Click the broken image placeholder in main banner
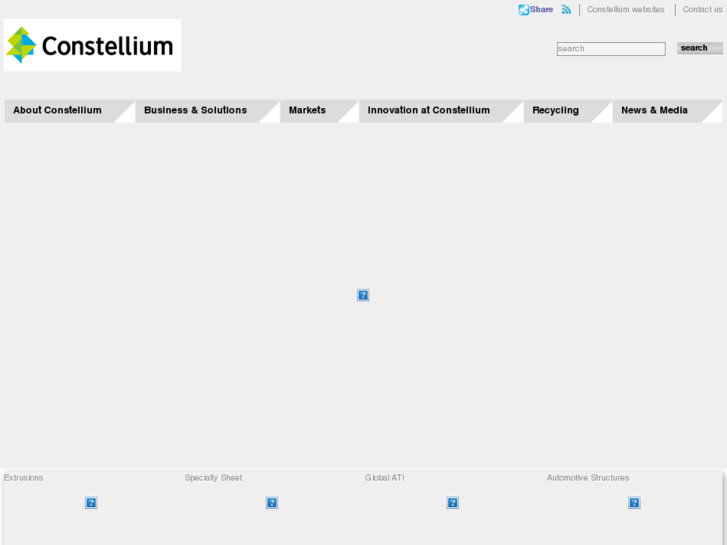 tap(363, 295)
